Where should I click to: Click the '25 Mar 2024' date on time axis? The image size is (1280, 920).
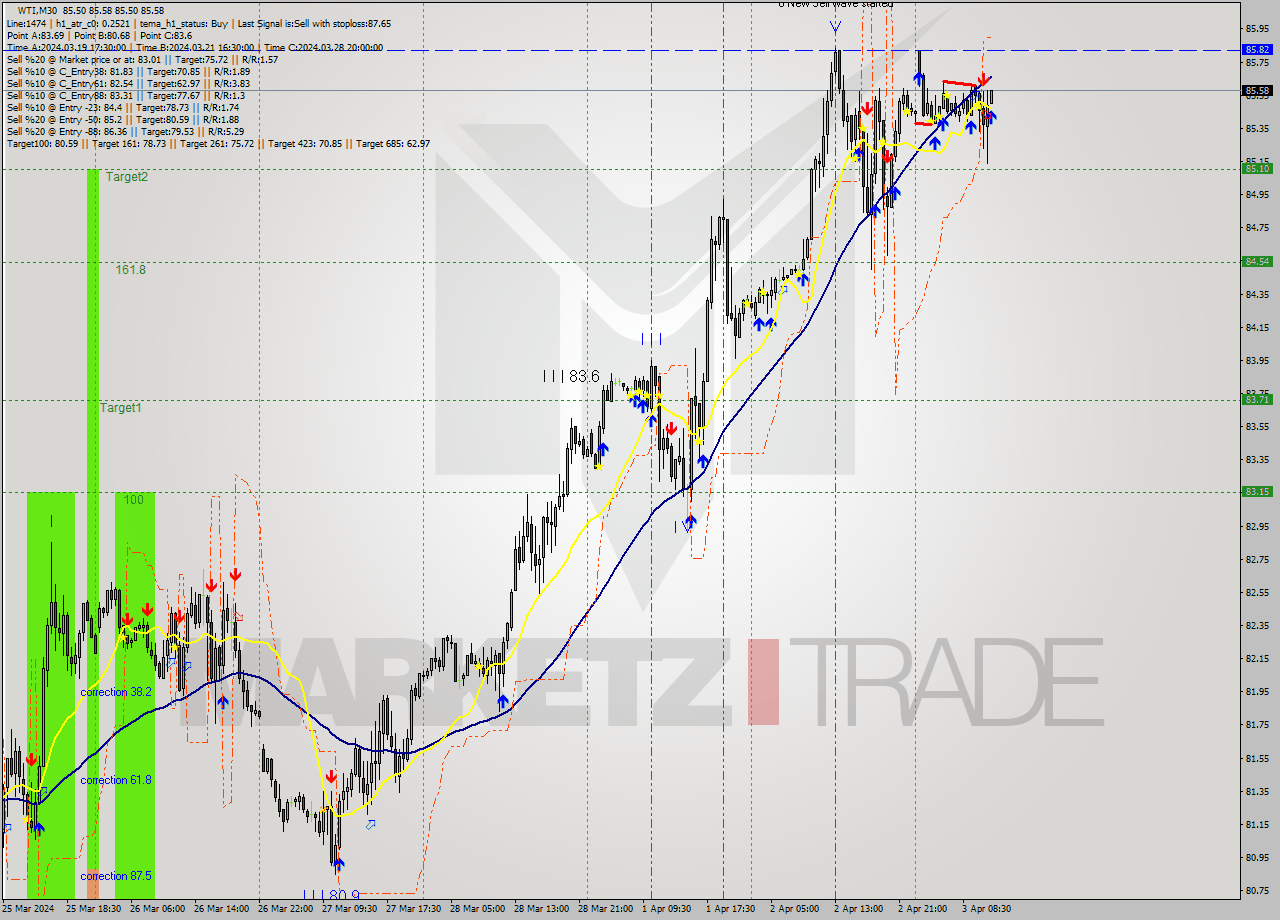click(x=28, y=909)
